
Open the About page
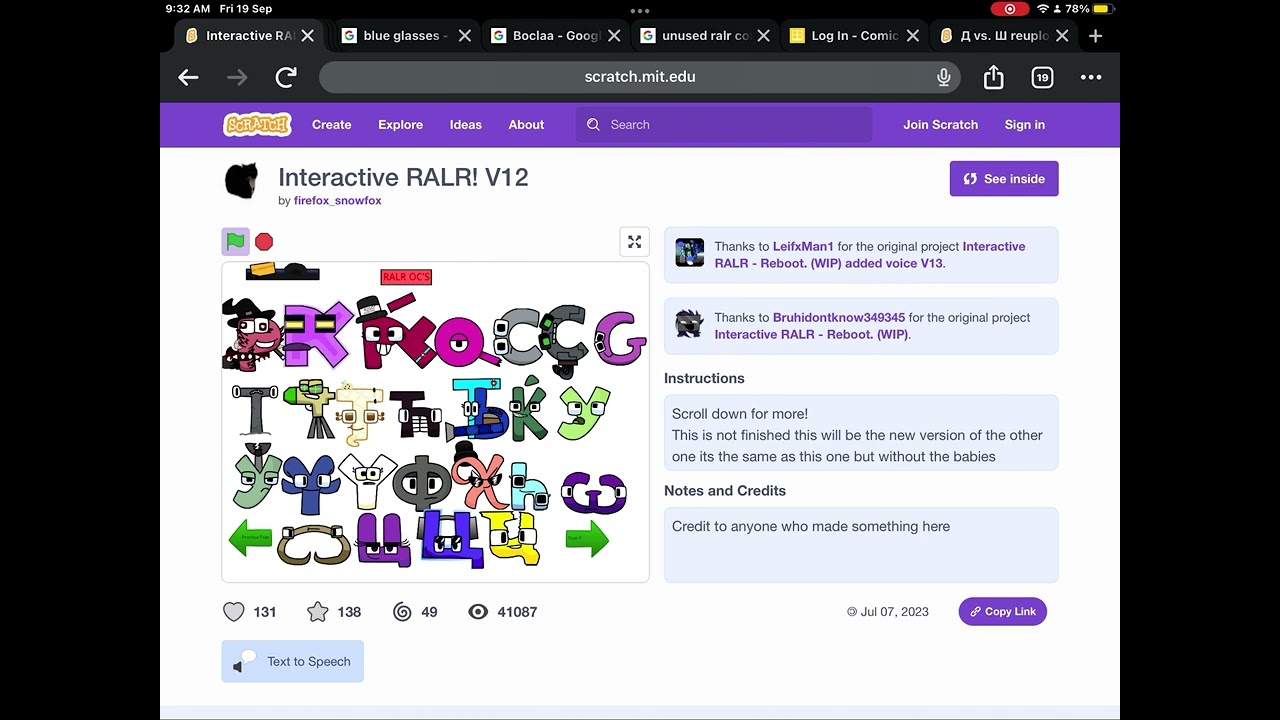[526, 125]
